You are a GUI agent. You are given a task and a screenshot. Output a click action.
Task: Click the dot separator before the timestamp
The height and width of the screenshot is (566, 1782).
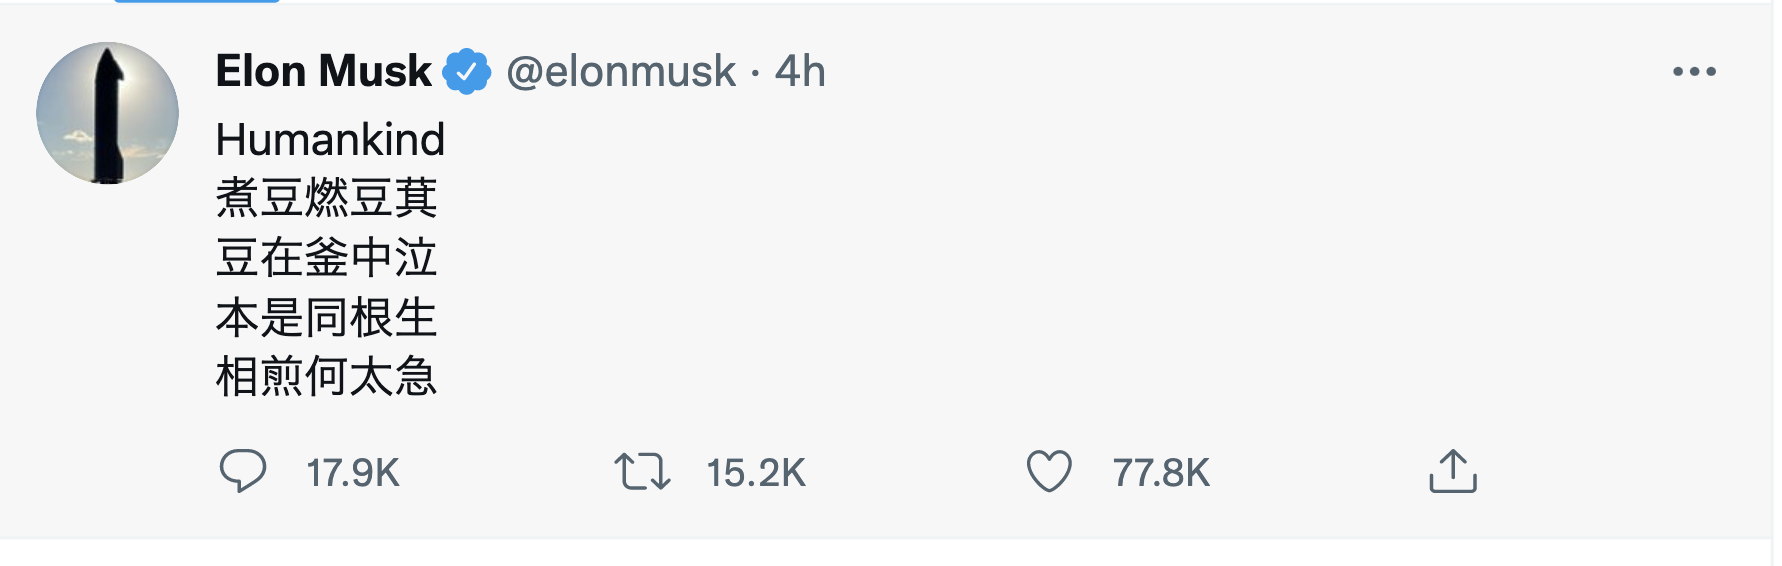coord(755,73)
